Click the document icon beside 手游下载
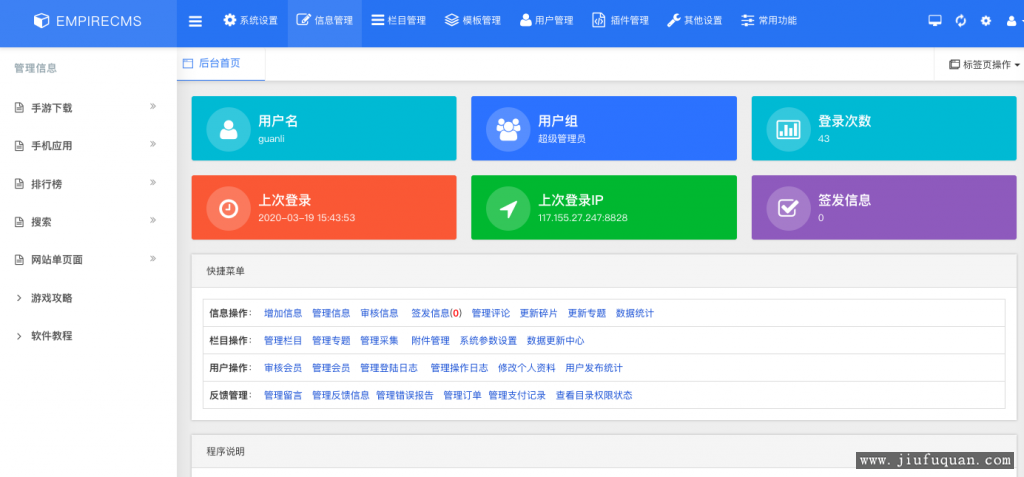This screenshot has height=477, width=1024. point(20,108)
